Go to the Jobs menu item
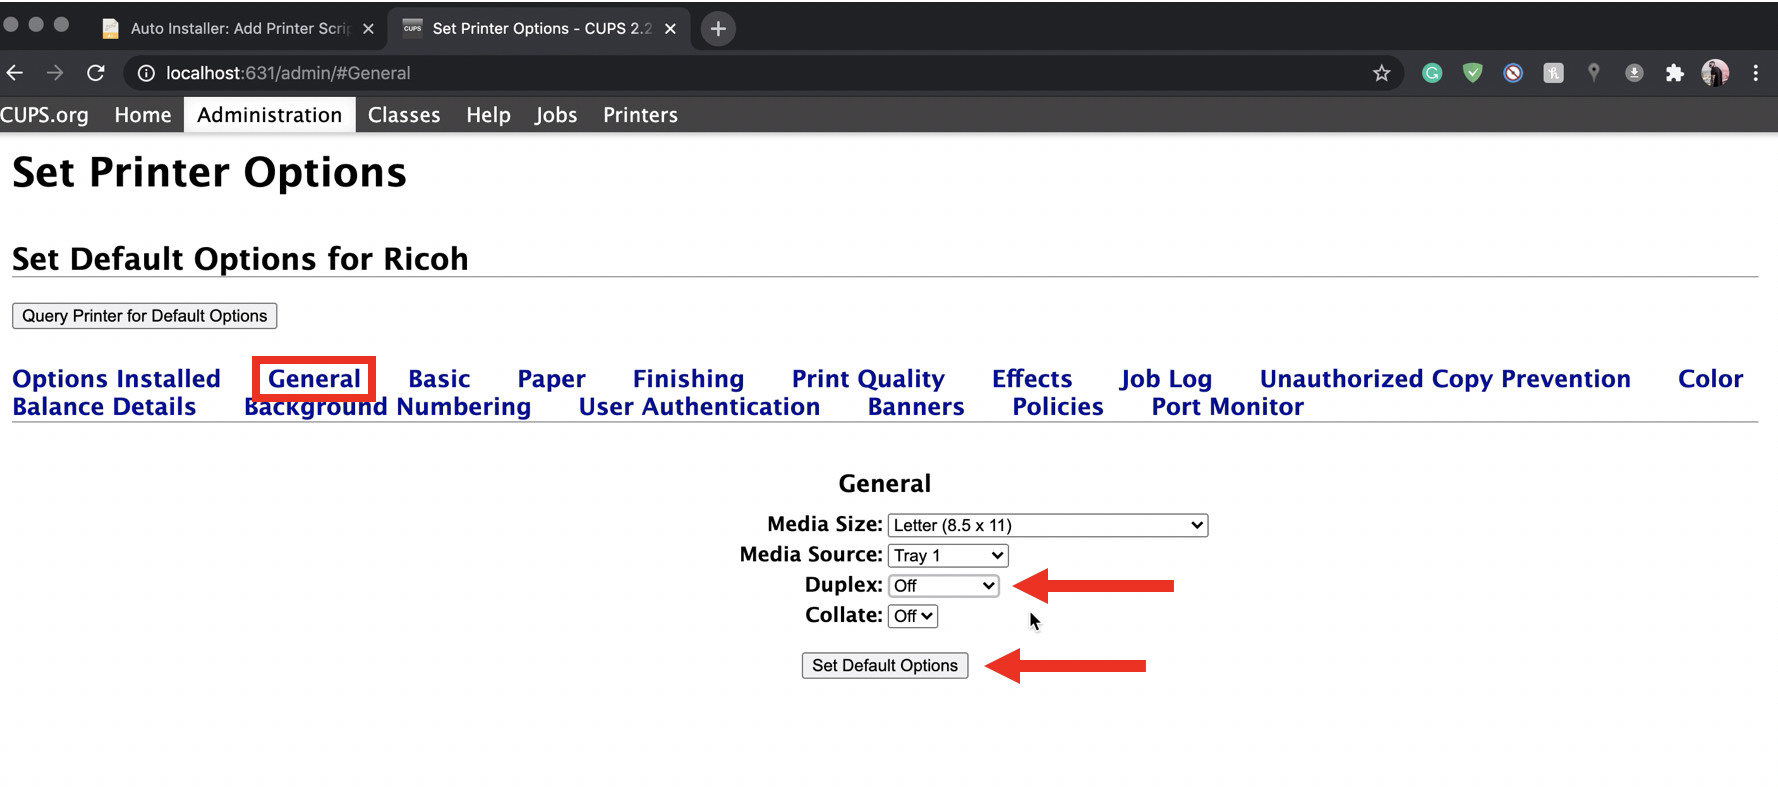 (555, 115)
